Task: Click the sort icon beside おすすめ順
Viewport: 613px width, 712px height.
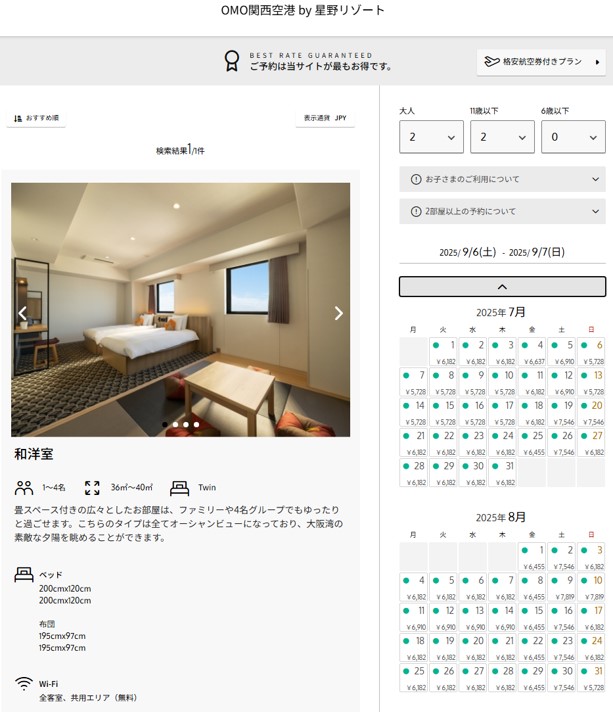Action: click(18, 118)
